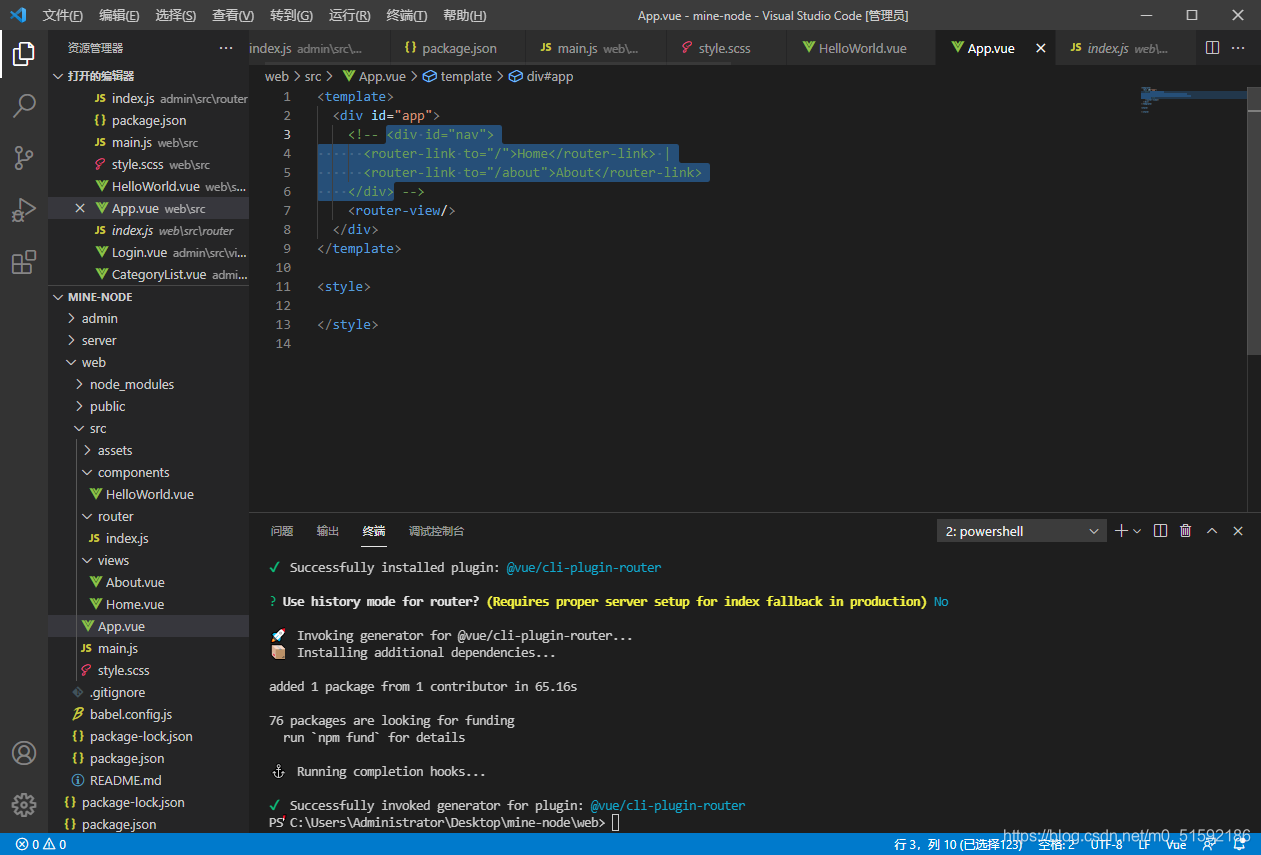This screenshot has width=1261, height=855.
Task: Click the Manage gear icon
Action: pyautogui.click(x=24, y=804)
